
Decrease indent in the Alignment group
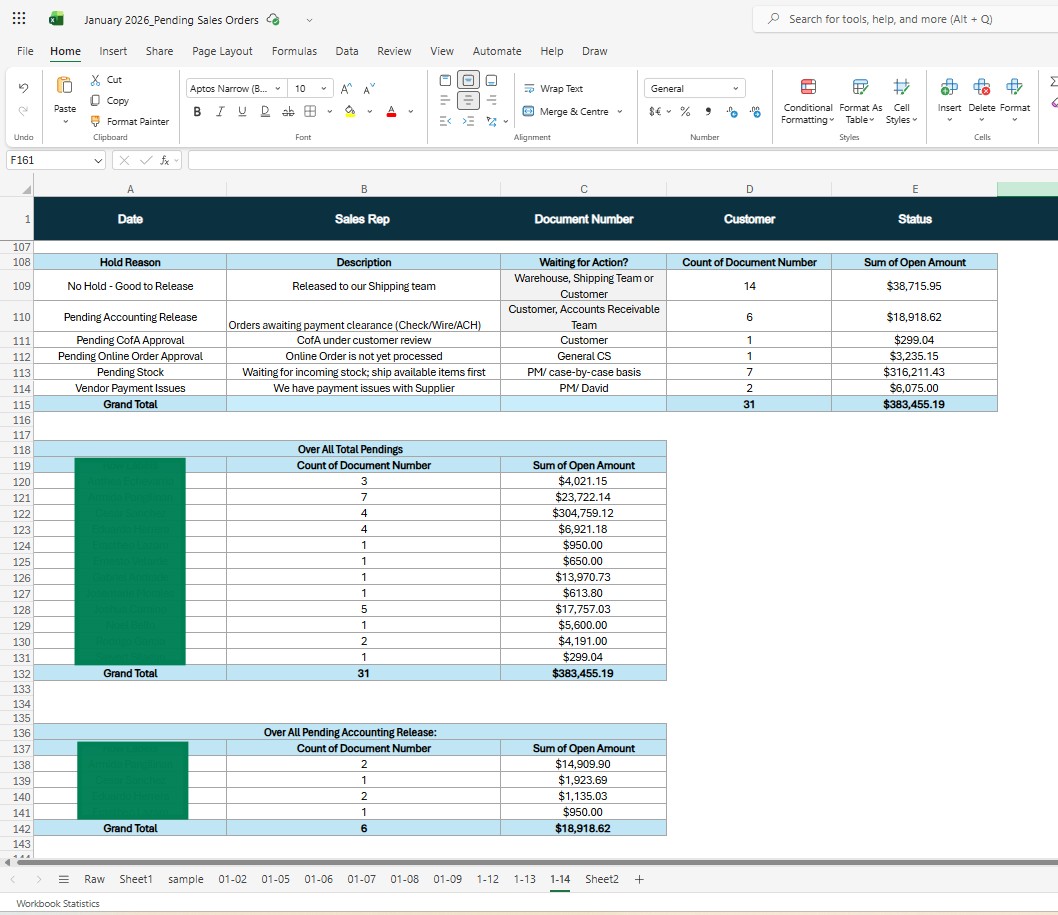tap(445, 121)
